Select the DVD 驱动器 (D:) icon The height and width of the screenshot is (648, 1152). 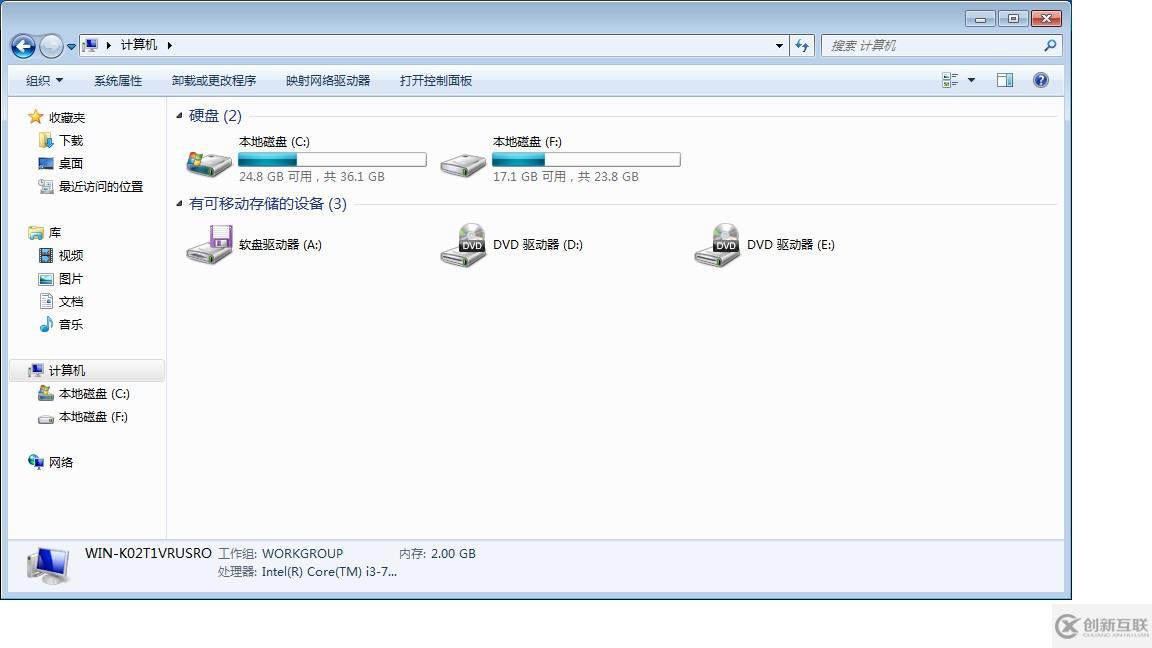[463, 245]
